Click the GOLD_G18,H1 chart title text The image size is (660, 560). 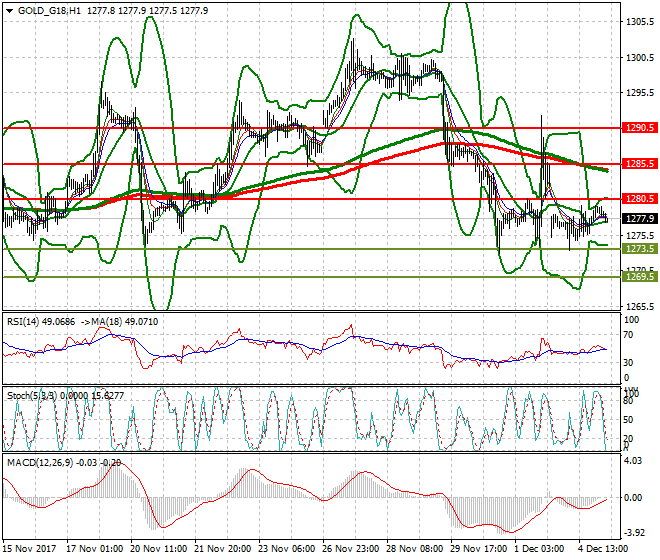(x=47, y=10)
